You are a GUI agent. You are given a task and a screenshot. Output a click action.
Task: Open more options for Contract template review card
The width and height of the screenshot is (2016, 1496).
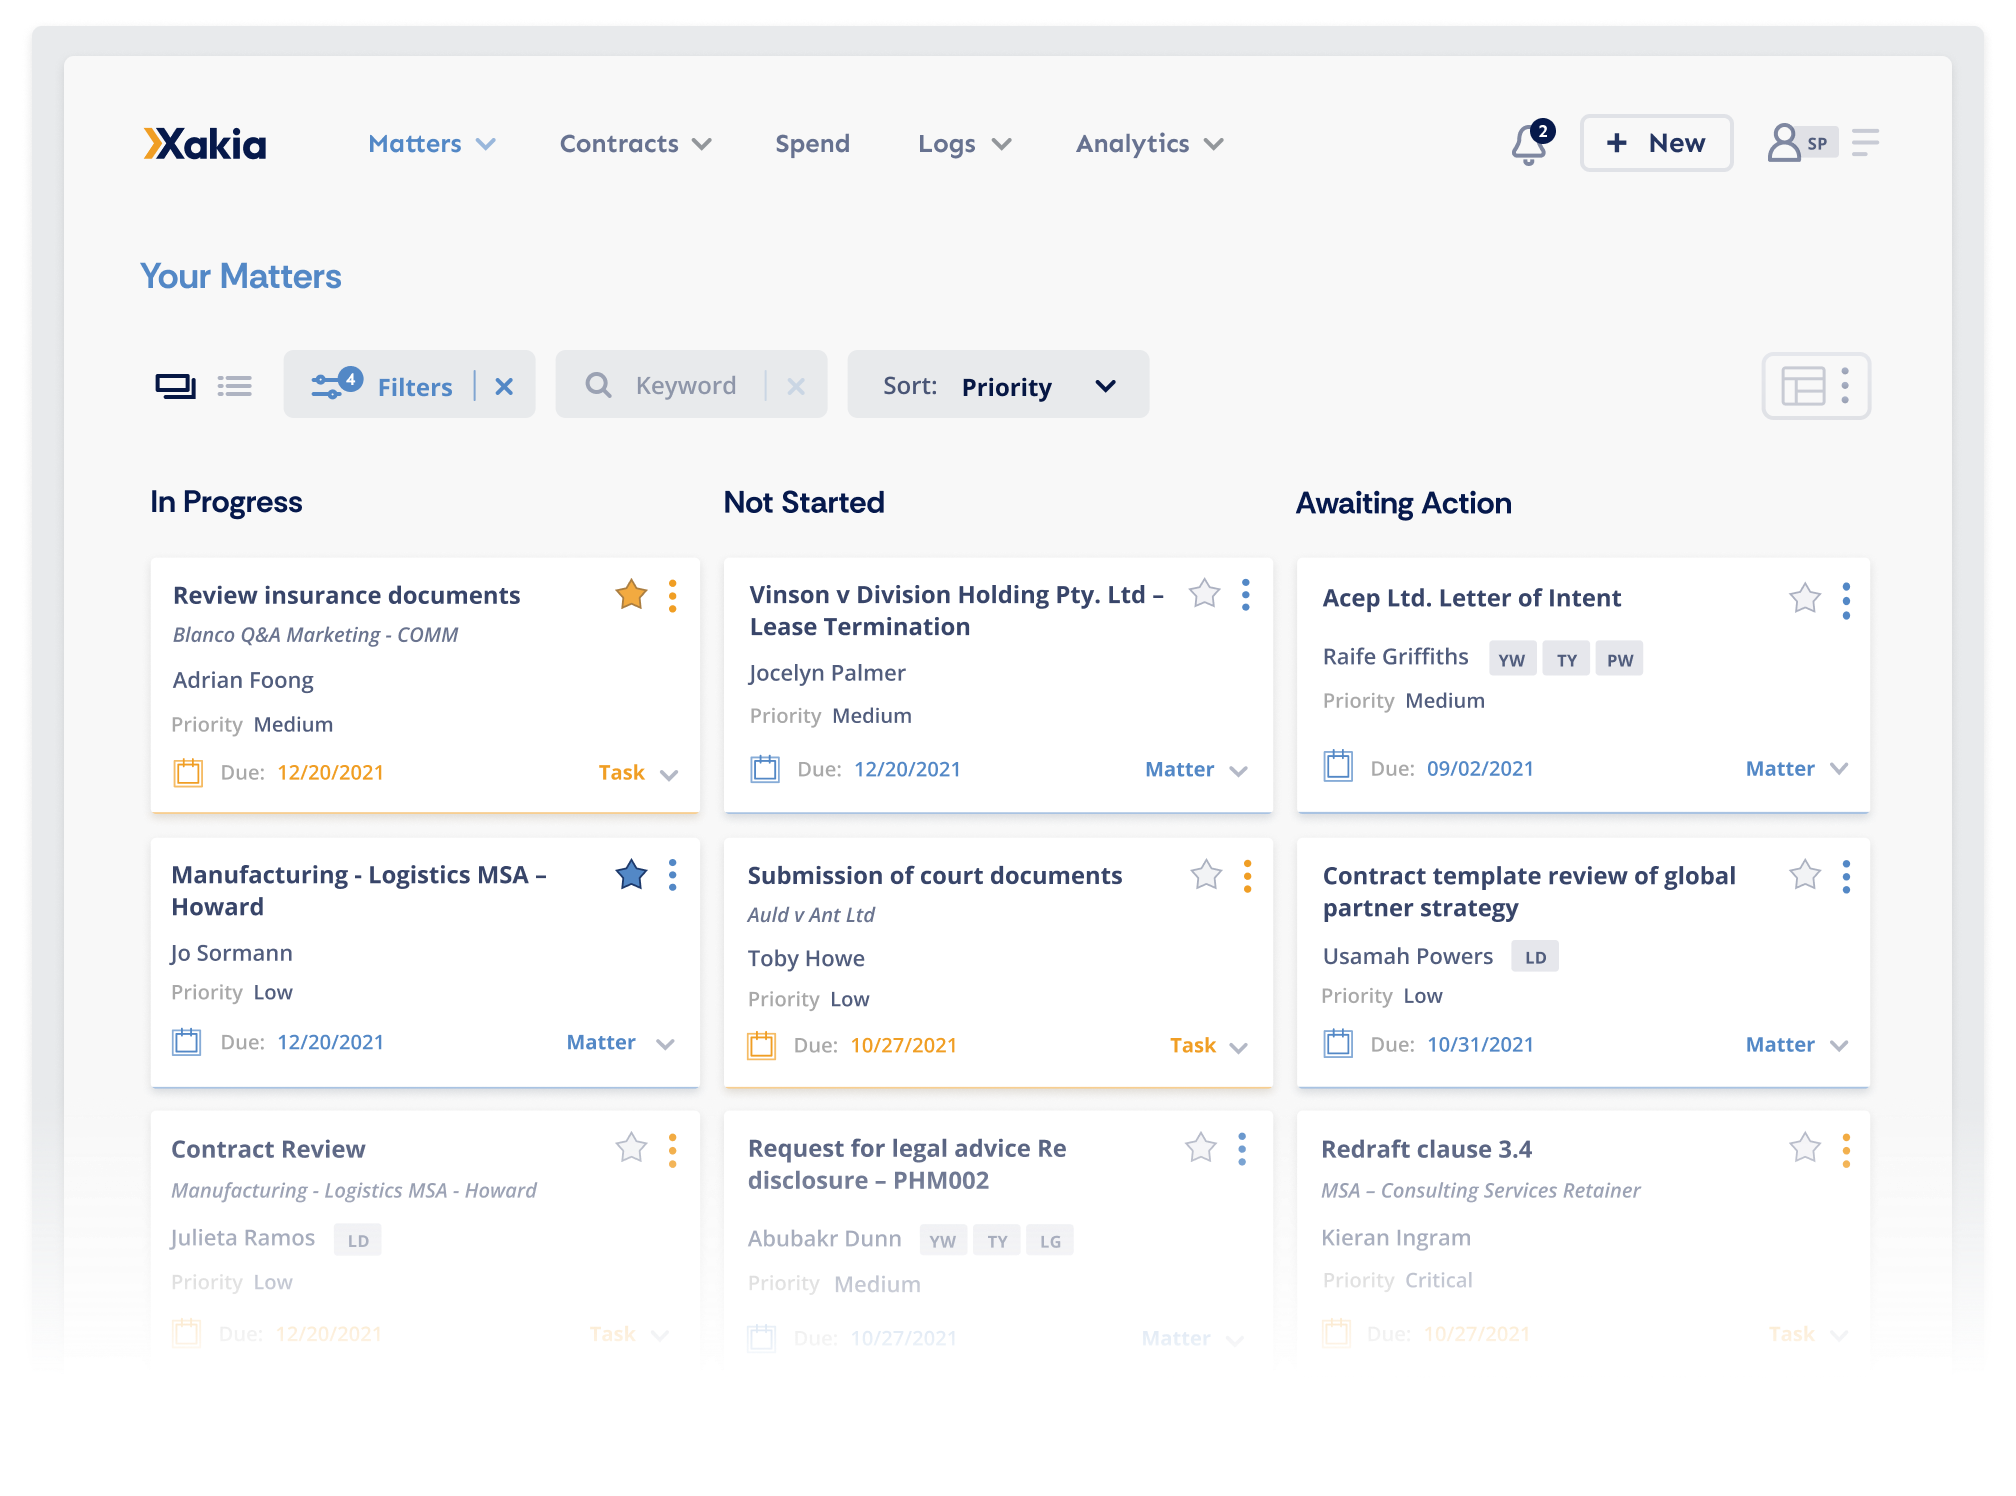click(1846, 877)
